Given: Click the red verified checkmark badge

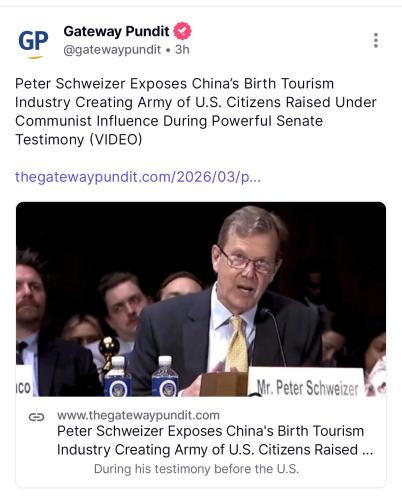Looking at the screenshot, I should 182,31.
